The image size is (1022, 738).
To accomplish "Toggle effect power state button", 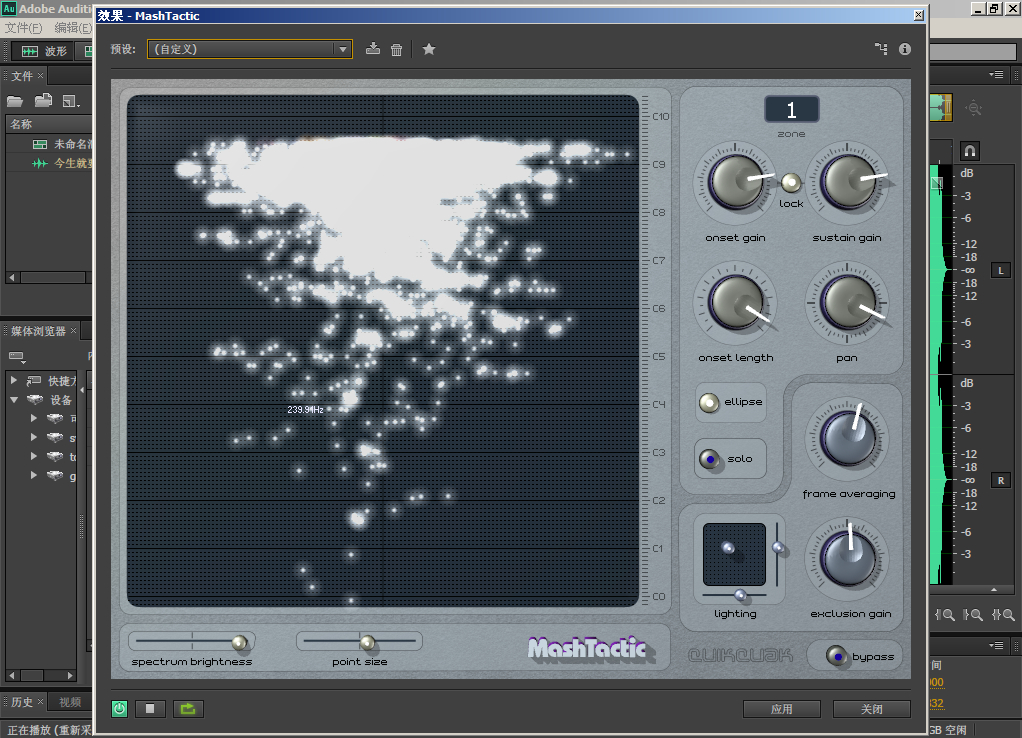I will coord(120,709).
